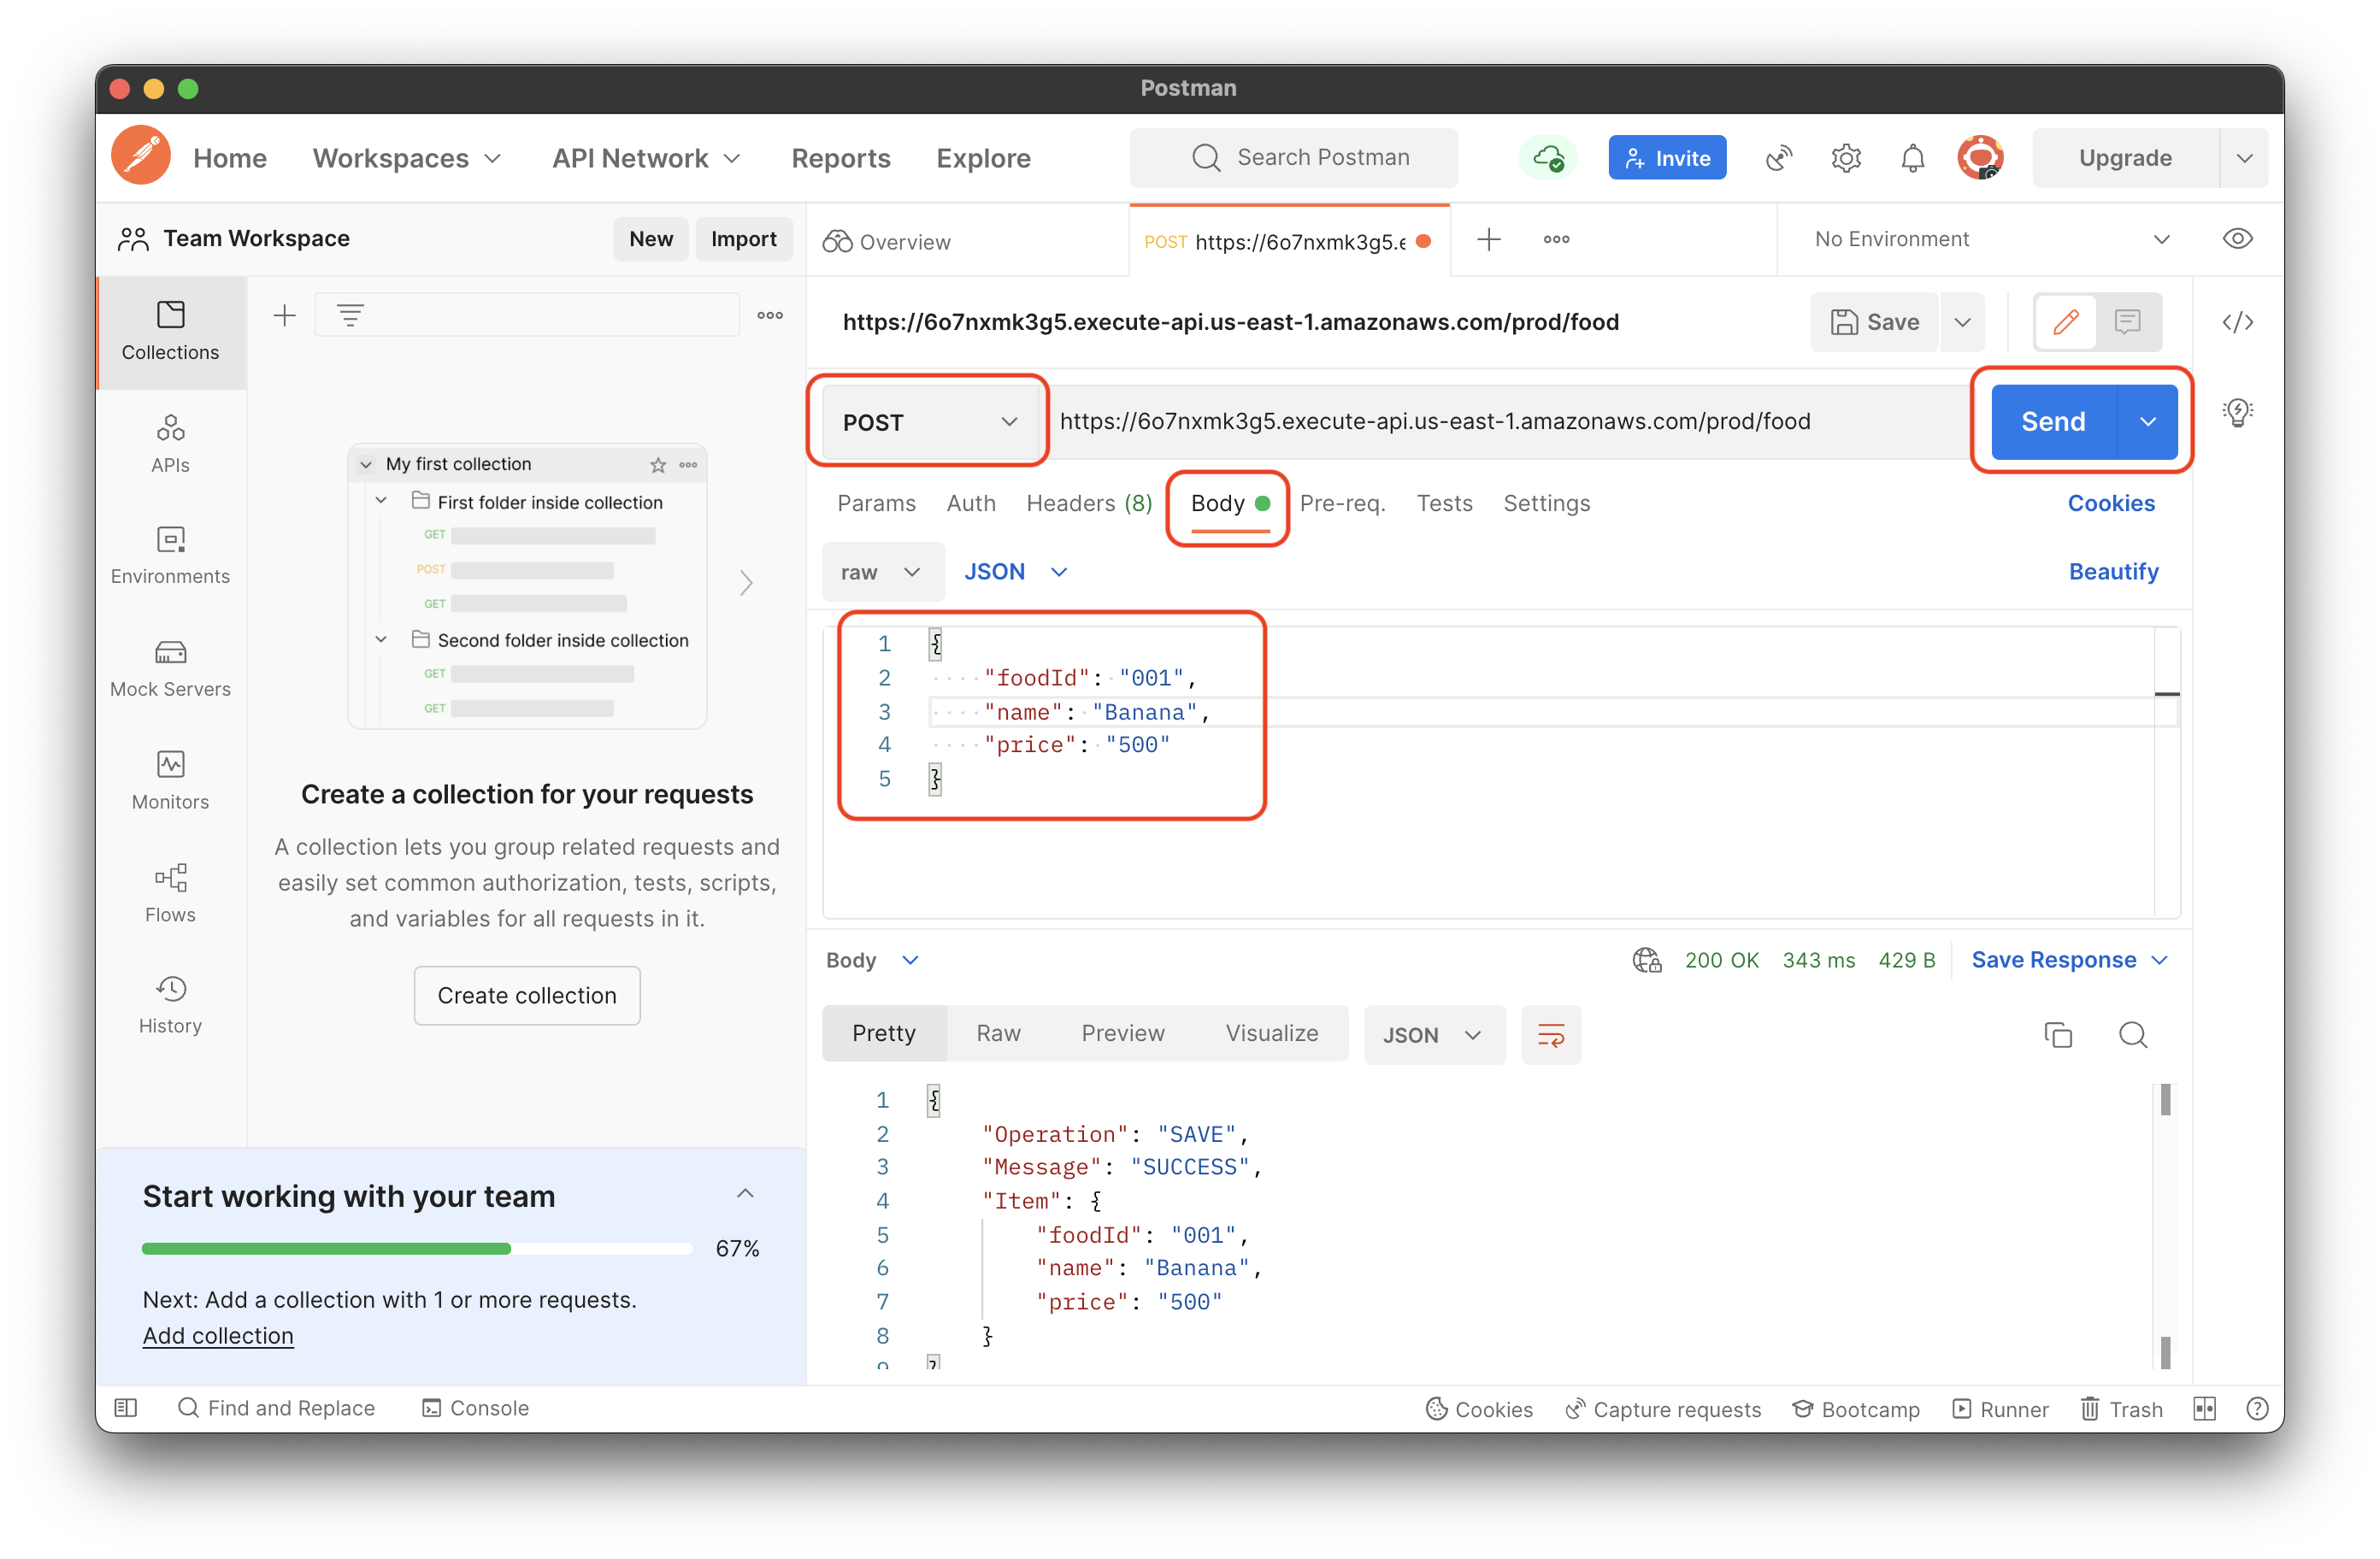The height and width of the screenshot is (1559, 2380).
Task: Open tab options three-dot menu
Action: coord(1556,240)
